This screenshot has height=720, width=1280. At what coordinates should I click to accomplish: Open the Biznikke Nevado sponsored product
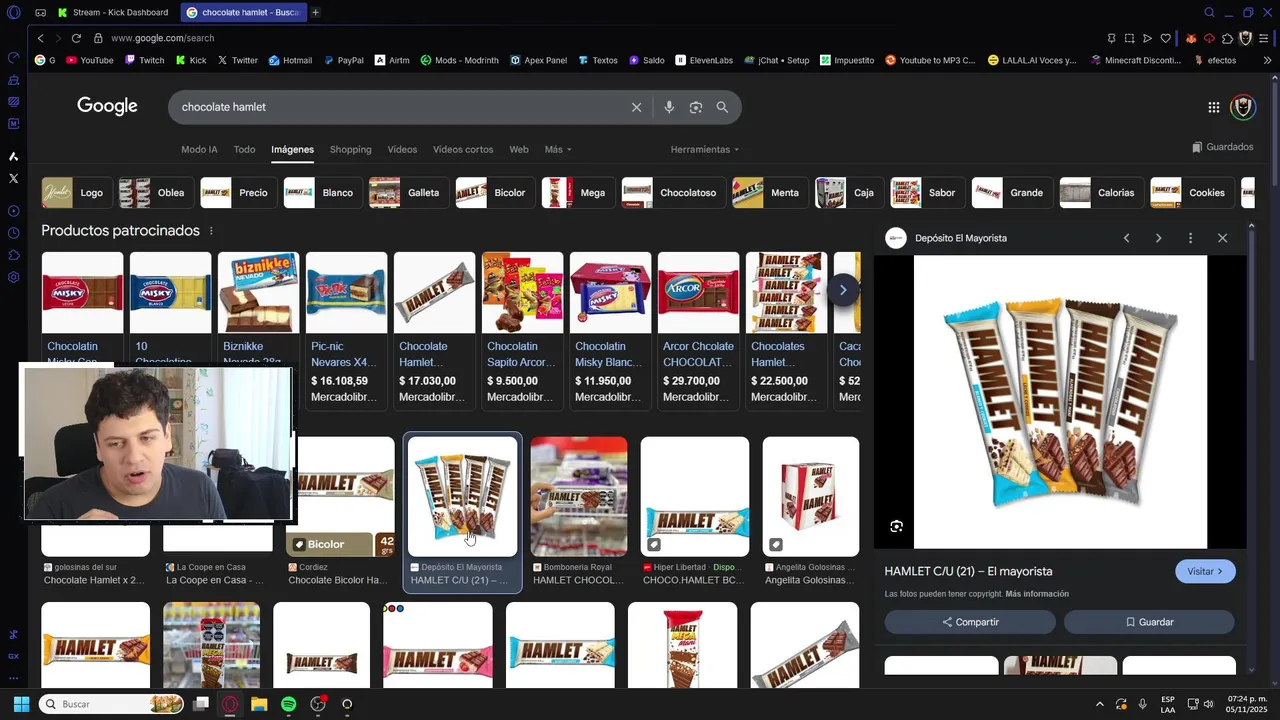[x=258, y=330]
